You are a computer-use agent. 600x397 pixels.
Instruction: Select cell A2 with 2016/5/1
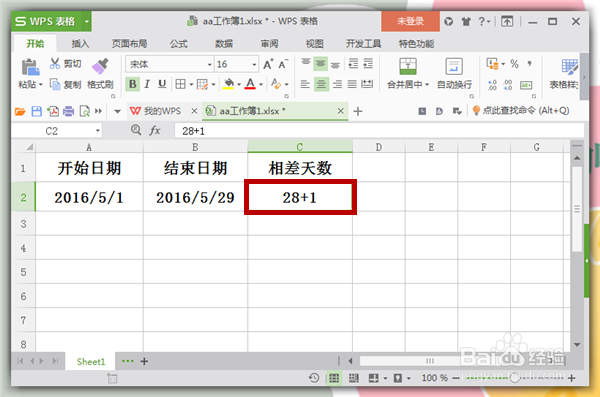pos(89,197)
